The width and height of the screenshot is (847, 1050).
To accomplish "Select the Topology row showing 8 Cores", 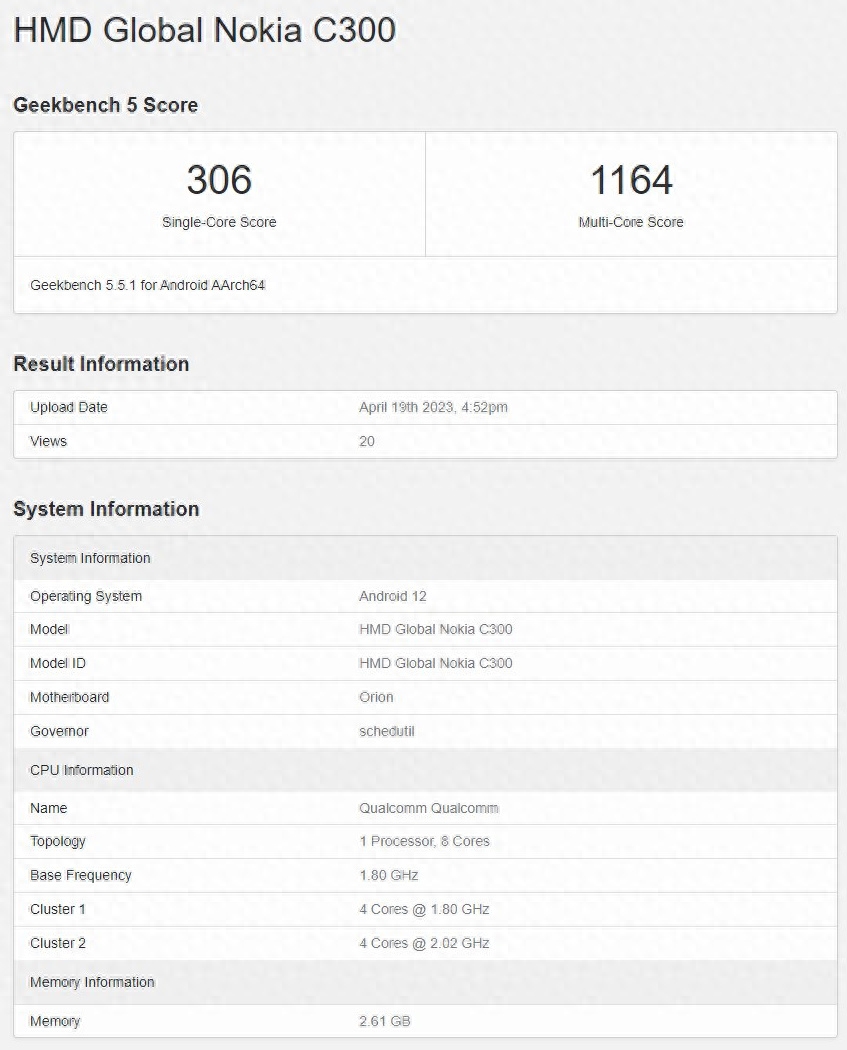I will [424, 841].
